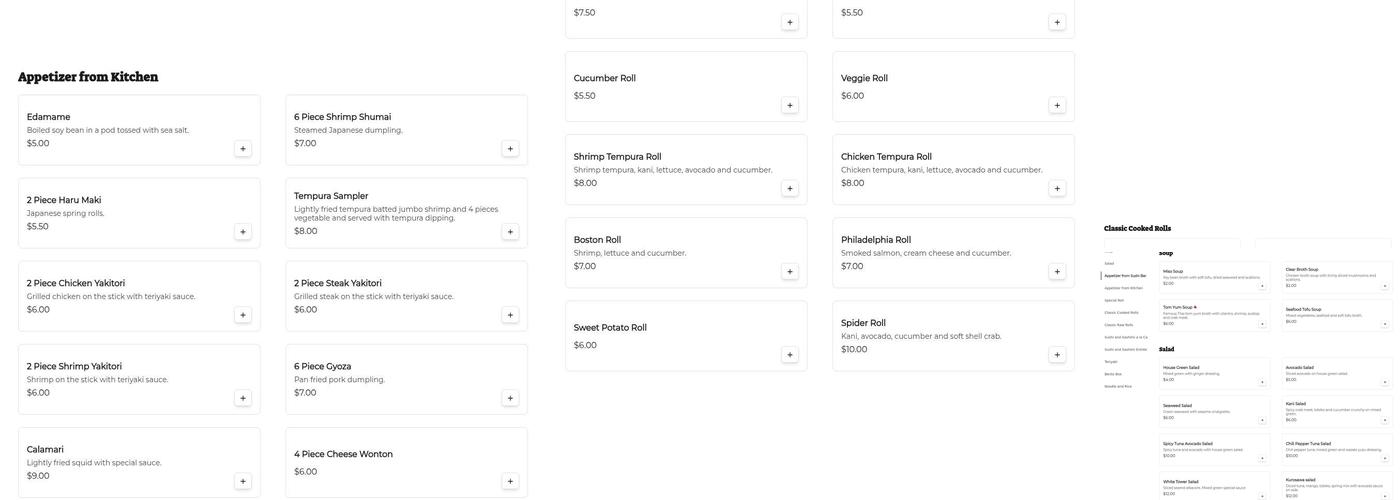The image size is (1400, 500).
Task: Add Tempura Sampler with the plus icon
Action: (510, 232)
